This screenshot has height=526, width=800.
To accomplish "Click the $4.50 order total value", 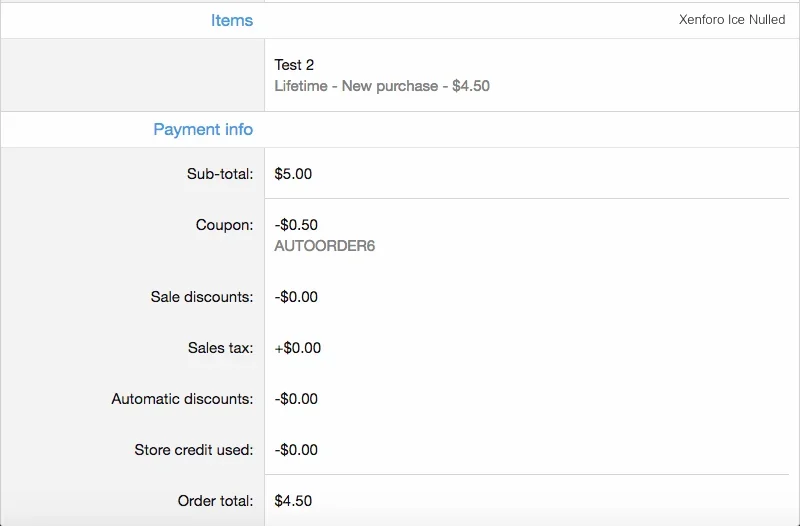I will [x=293, y=501].
